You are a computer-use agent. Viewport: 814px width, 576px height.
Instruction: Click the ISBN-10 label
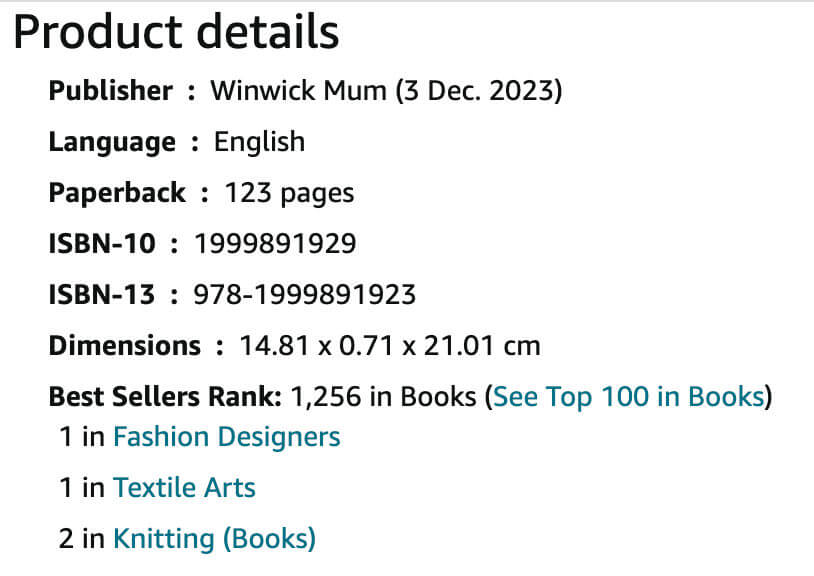101,244
